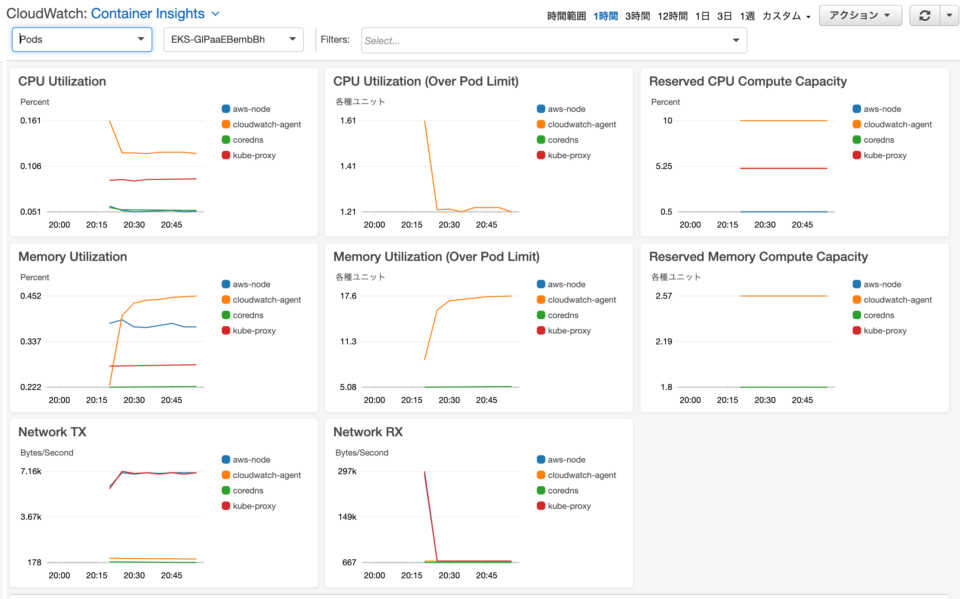The height and width of the screenshot is (599, 960).
Task: Toggle kube-proxy swatch in CPU Utilization legend
Action: (x=226, y=155)
